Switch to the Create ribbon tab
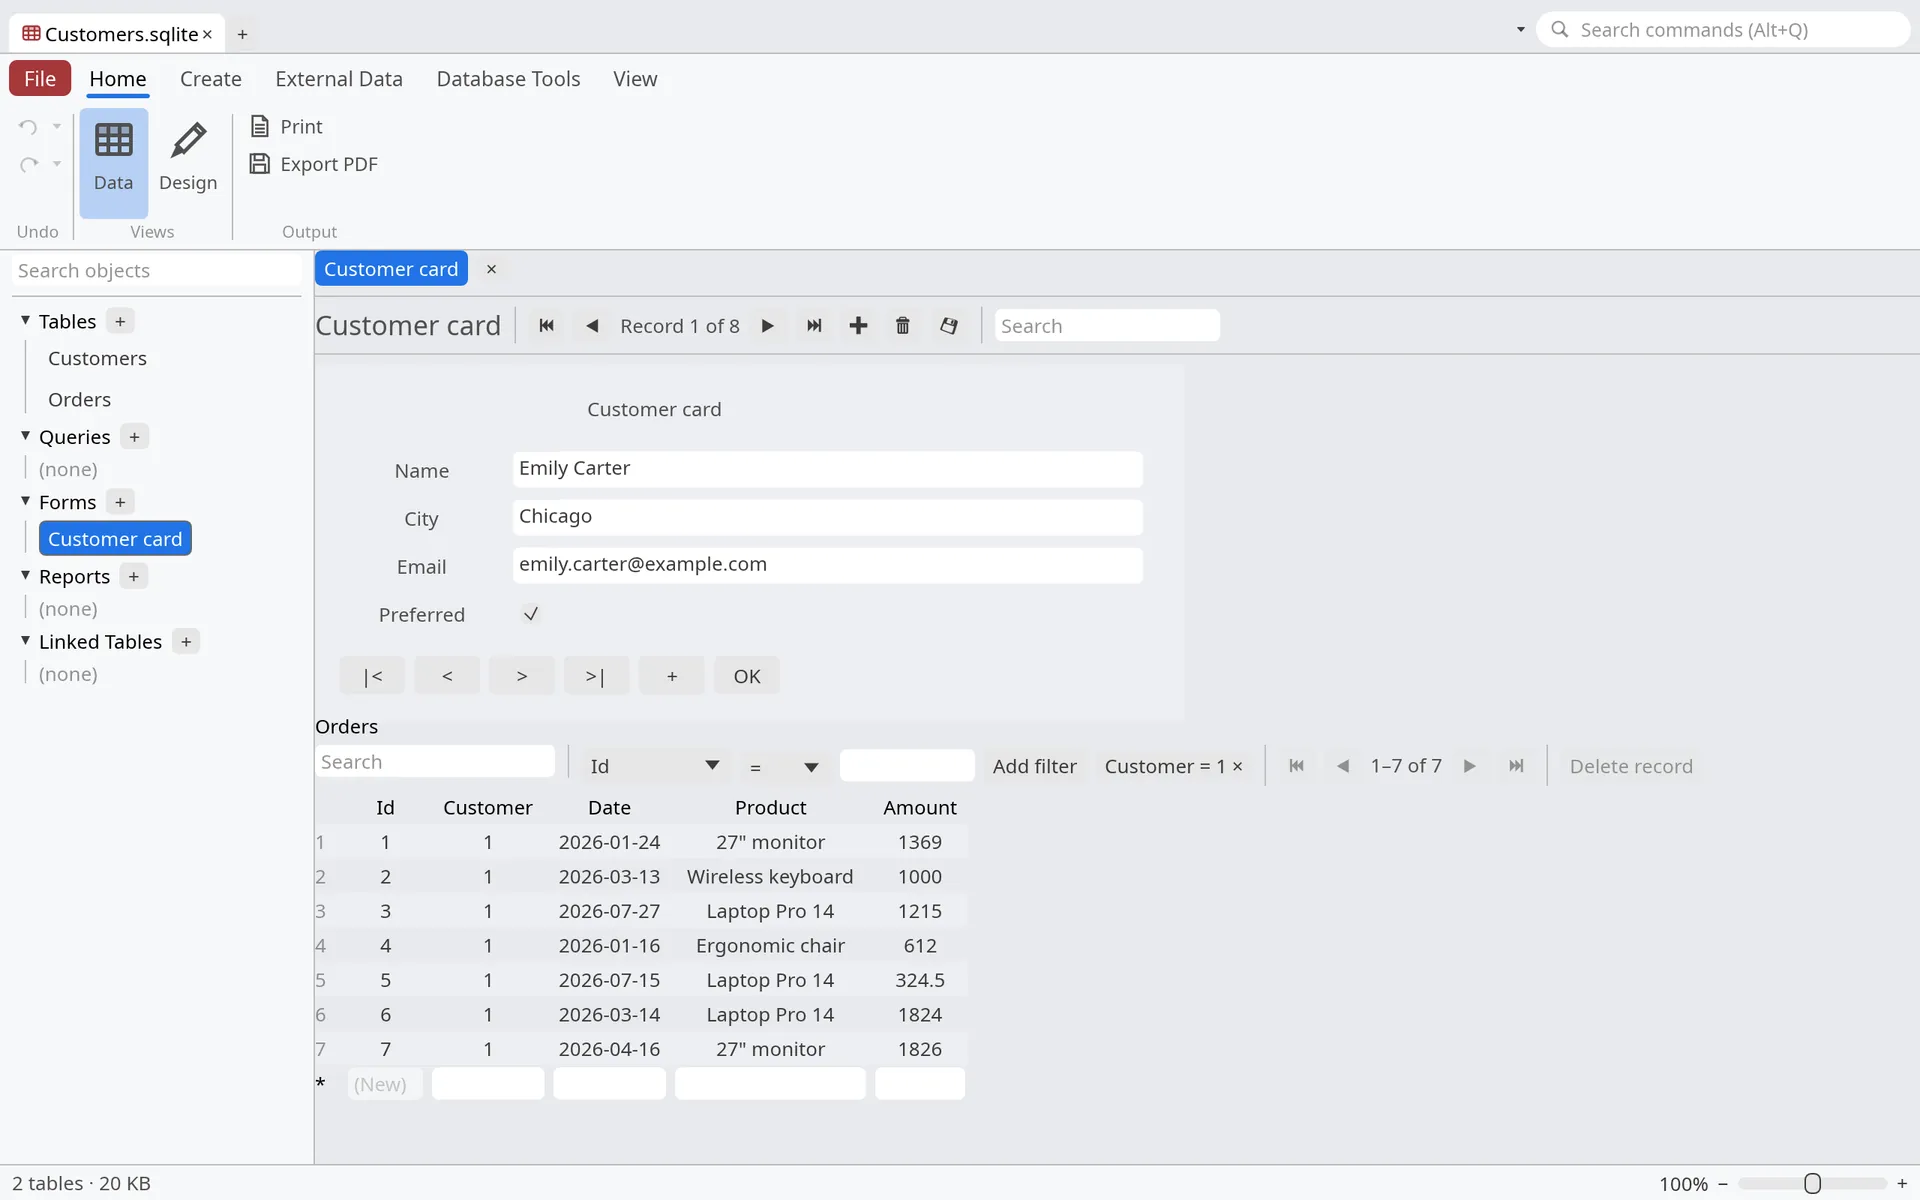Viewport: 1920px width, 1200px height. pos(211,79)
